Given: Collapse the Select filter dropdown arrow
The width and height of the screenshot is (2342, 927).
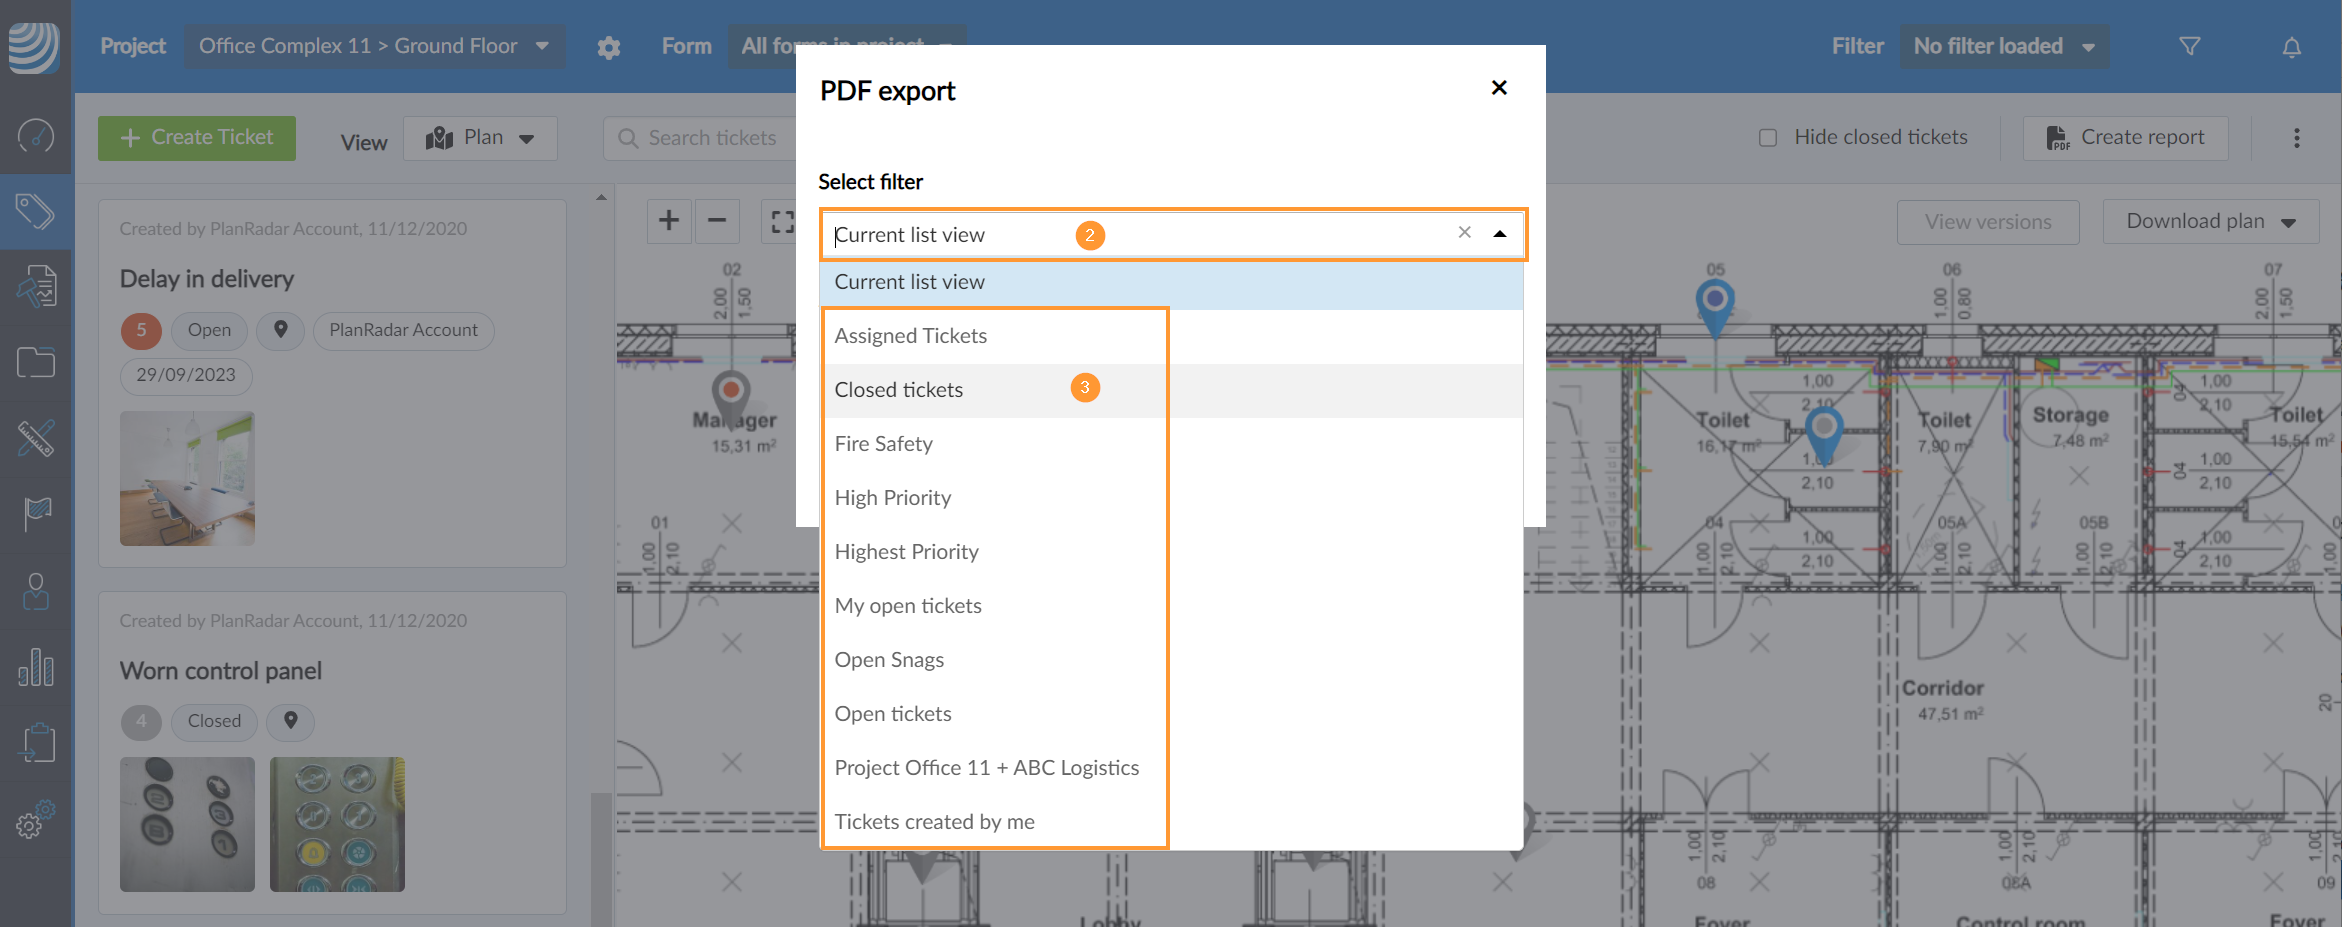Looking at the screenshot, I should tap(1500, 234).
